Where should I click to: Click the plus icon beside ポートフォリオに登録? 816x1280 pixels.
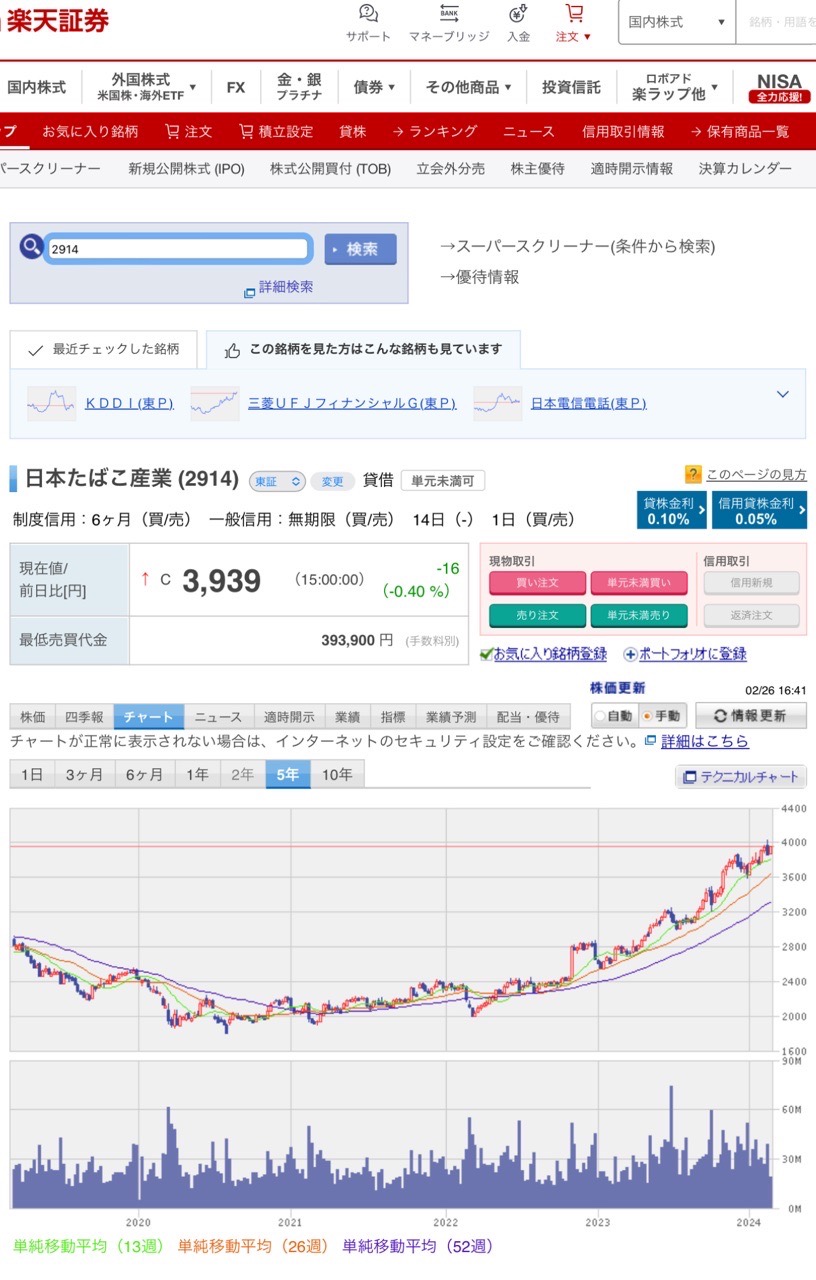click(630, 655)
